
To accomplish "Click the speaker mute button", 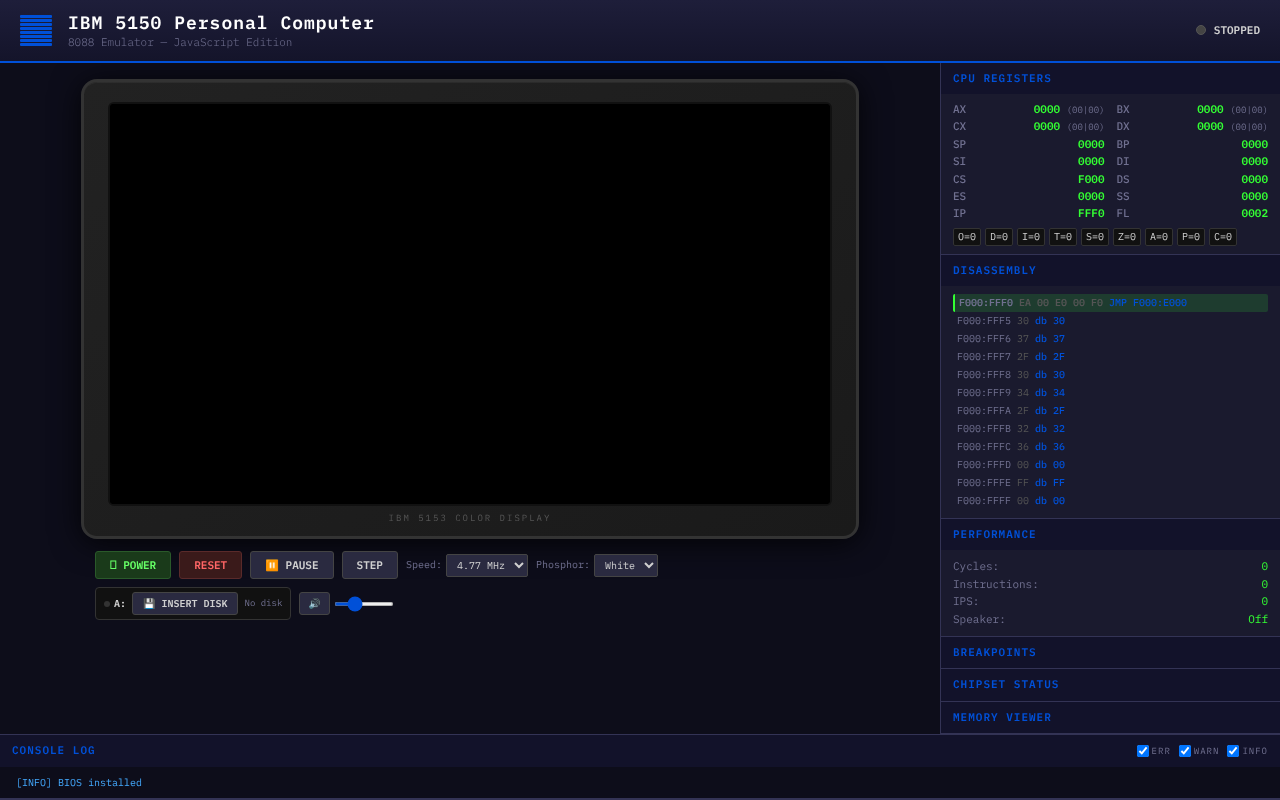I will 314,604.
